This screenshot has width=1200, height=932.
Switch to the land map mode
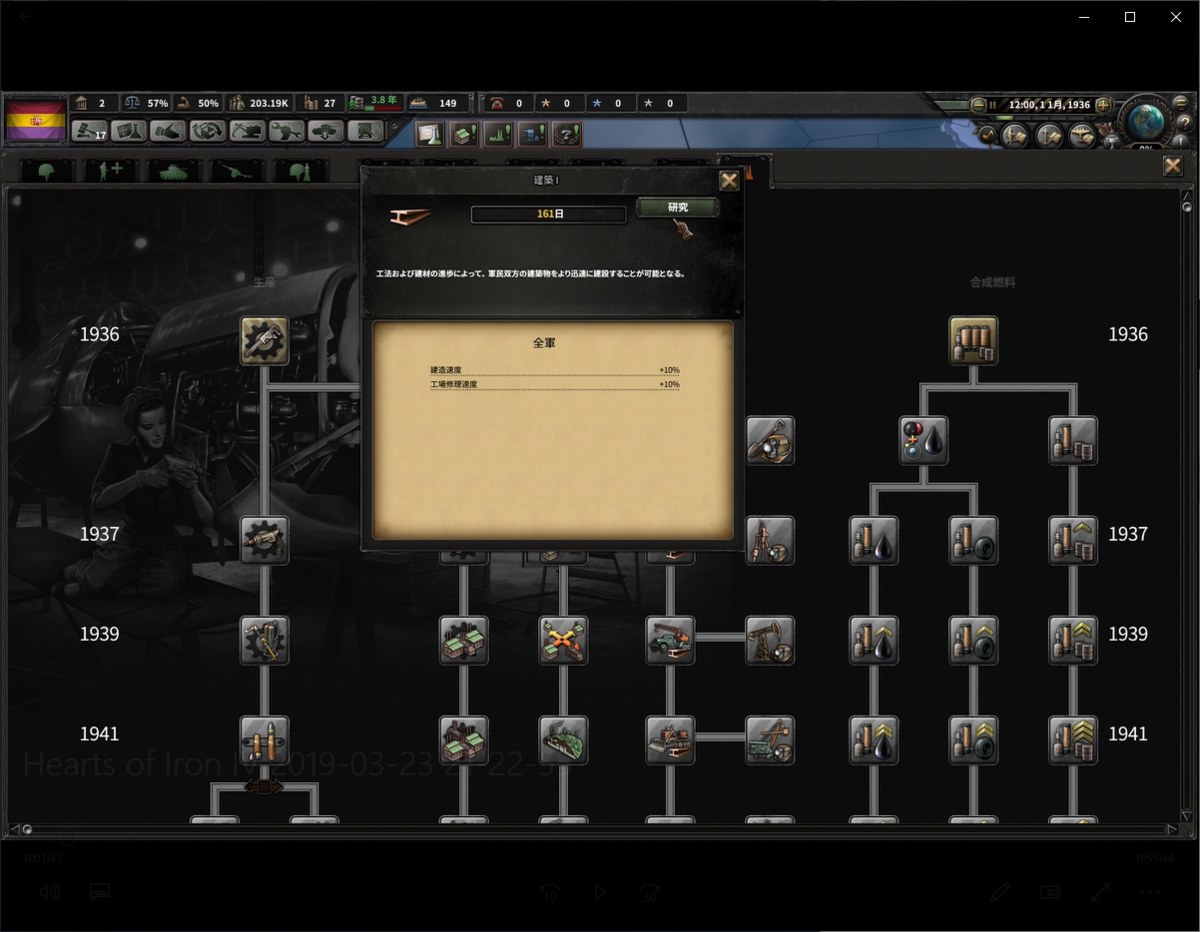pyautogui.click(x=1015, y=135)
